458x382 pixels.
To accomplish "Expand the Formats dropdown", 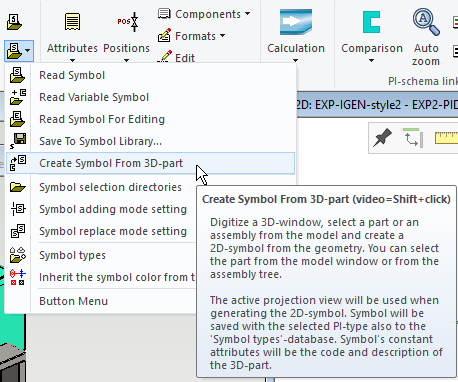I will 191,36.
